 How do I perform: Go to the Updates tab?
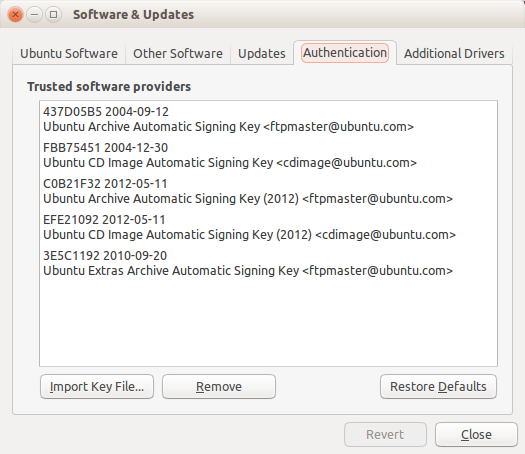point(262,53)
